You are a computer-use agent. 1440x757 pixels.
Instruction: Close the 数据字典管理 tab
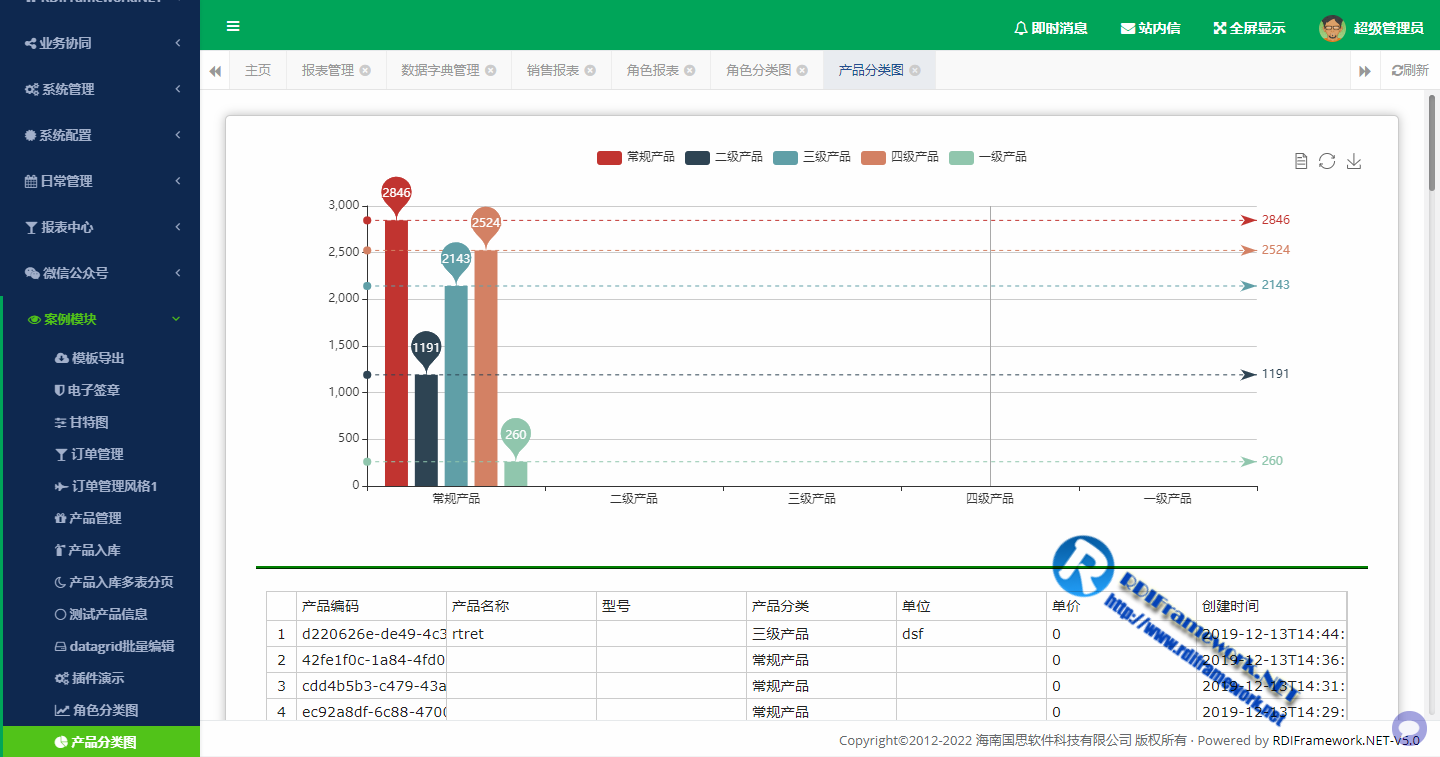(x=490, y=70)
